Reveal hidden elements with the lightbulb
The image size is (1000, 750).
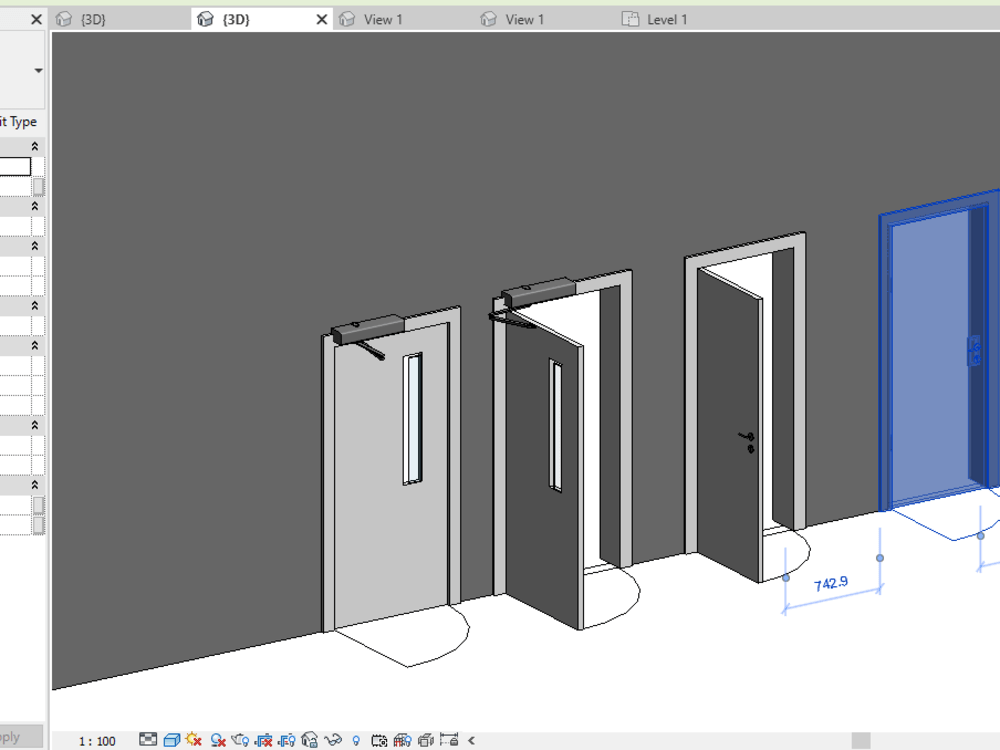[358, 740]
